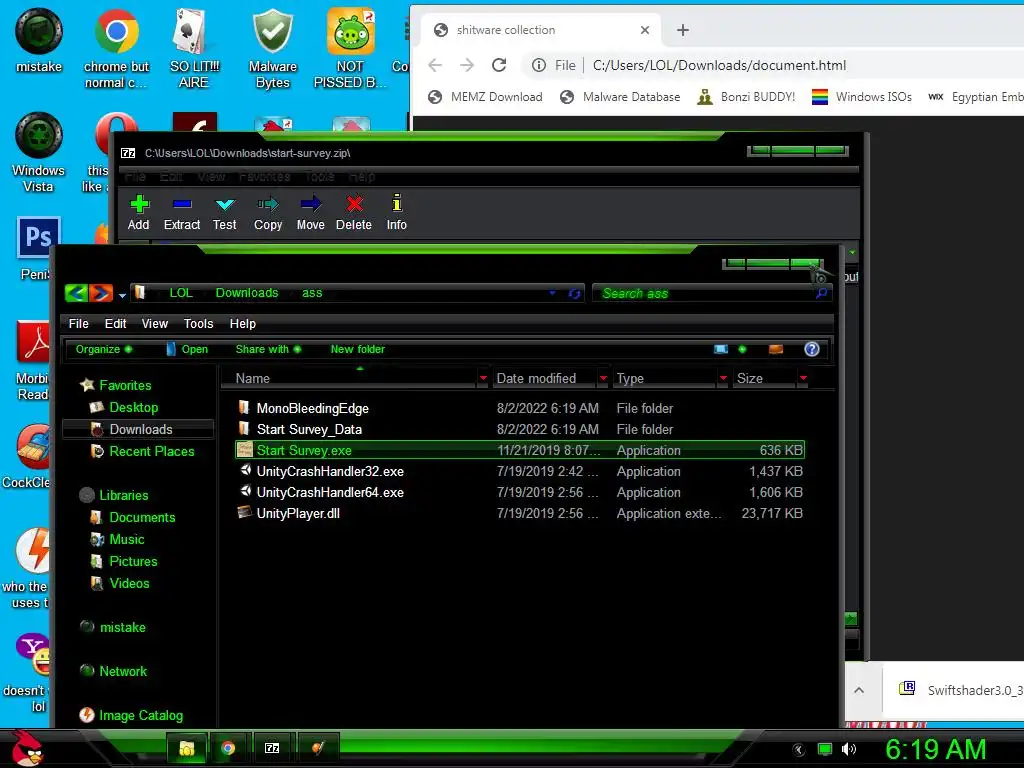Image resolution: width=1024 pixels, height=768 pixels.
Task: Open Explorer's recent locations dropdown arrow
Action: pos(122,295)
